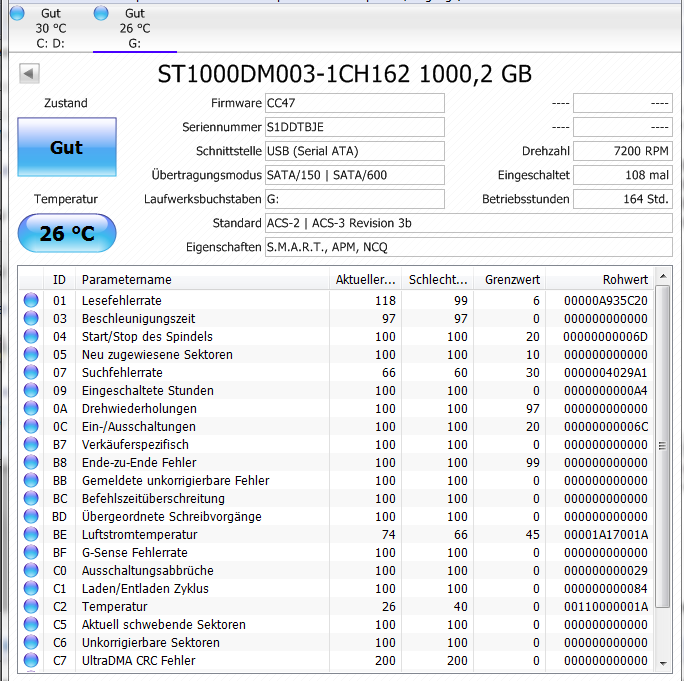This screenshot has width=684, height=681.
Task: Select the Luftstromtemperatur parameter name
Action: (139, 534)
